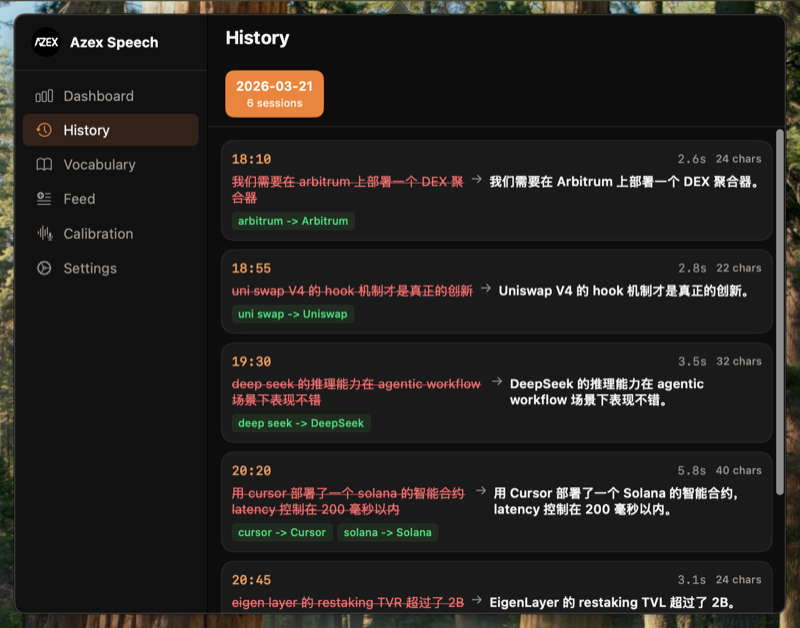Click the cursor -> Cursor tag

282,532
